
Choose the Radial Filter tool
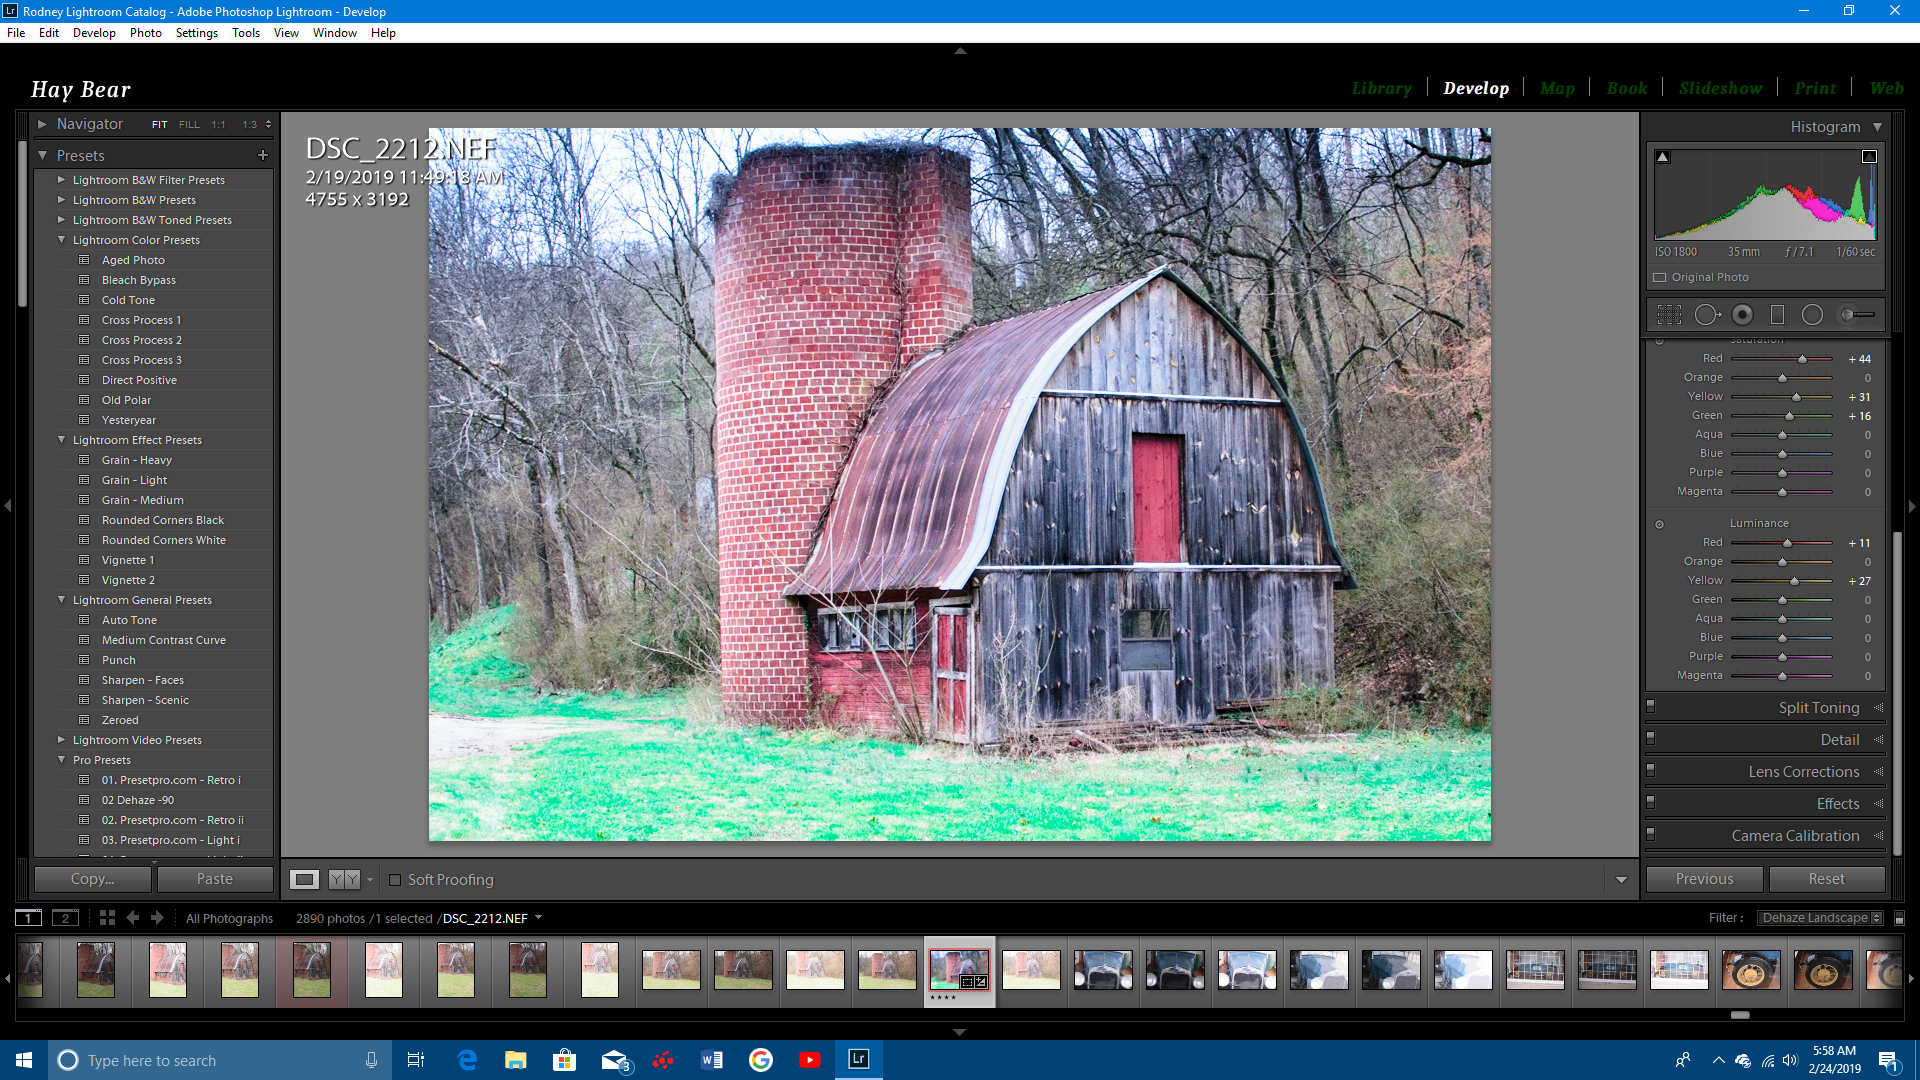click(x=1812, y=315)
